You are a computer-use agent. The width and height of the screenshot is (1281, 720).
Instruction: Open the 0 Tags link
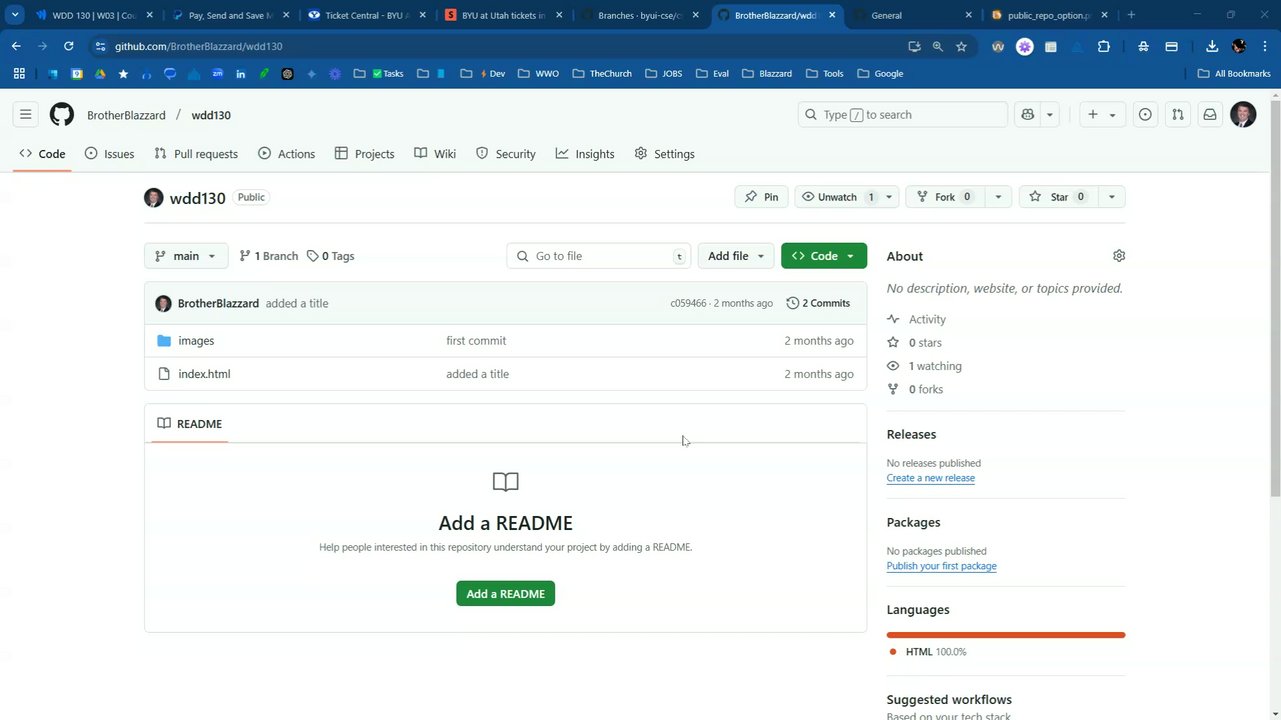tap(331, 256)
